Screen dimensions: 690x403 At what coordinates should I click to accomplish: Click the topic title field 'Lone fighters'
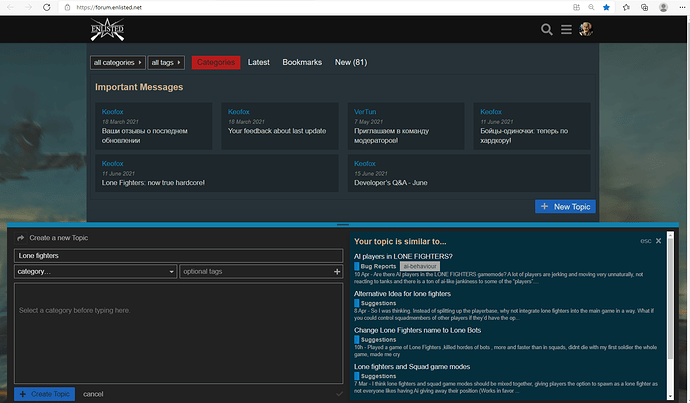(178, 256)
